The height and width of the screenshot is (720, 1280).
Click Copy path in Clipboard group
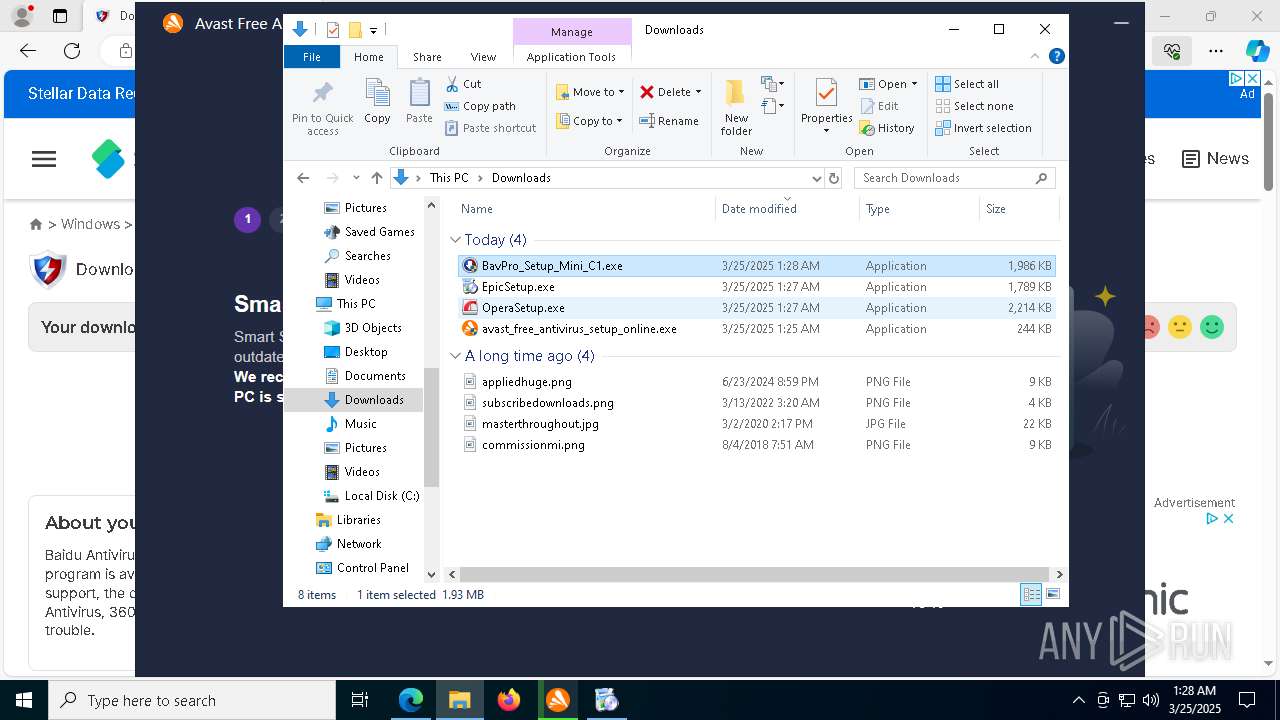[x=480, y=106]
